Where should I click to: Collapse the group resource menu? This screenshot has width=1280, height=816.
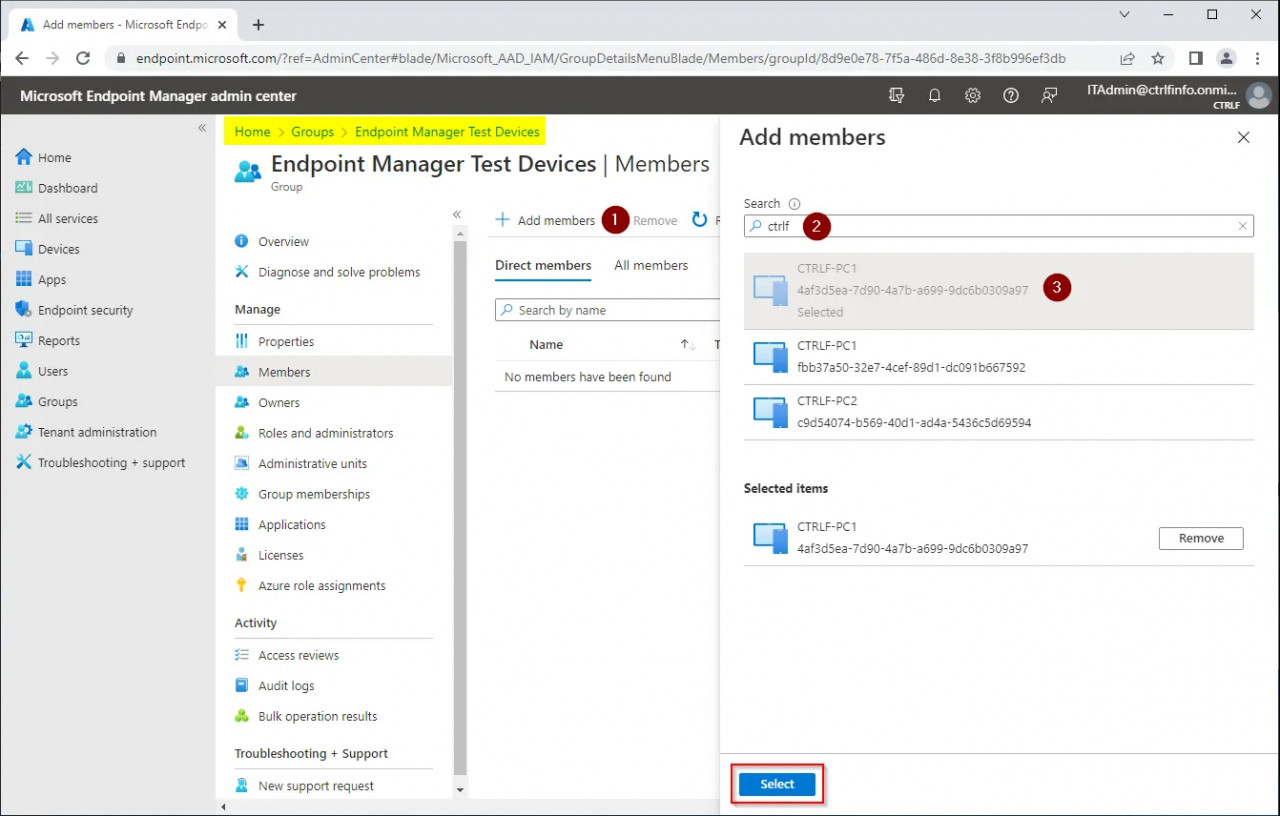click(x=457, y=214)
